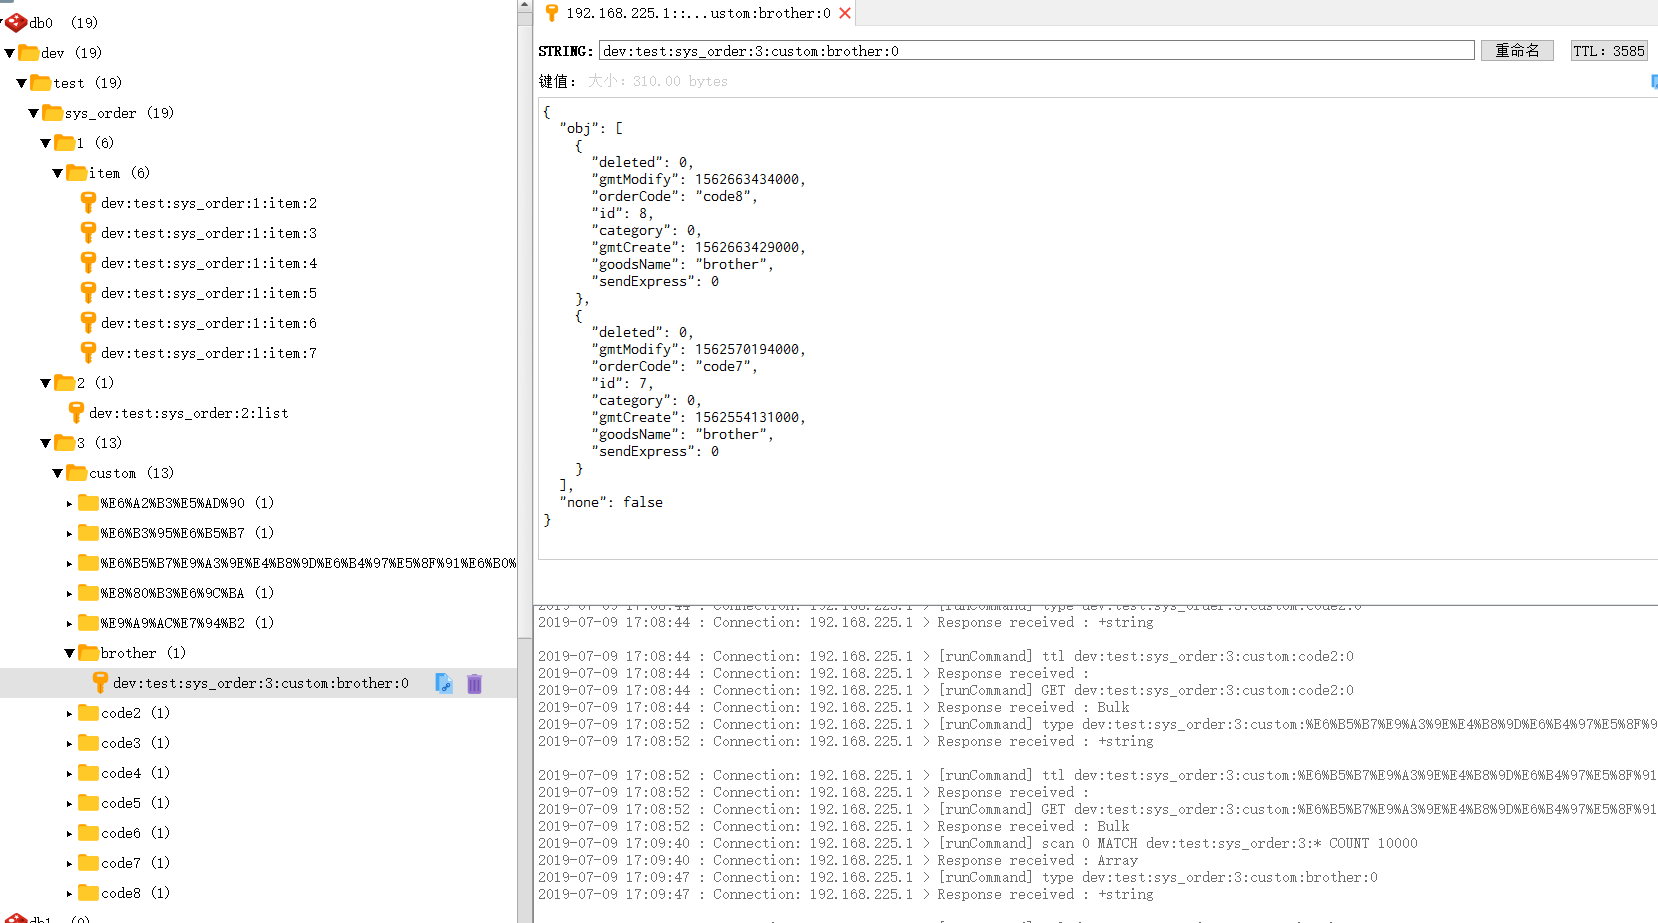Click the folder icon of code6
The image size is (1658, 923).
[89, 832]
